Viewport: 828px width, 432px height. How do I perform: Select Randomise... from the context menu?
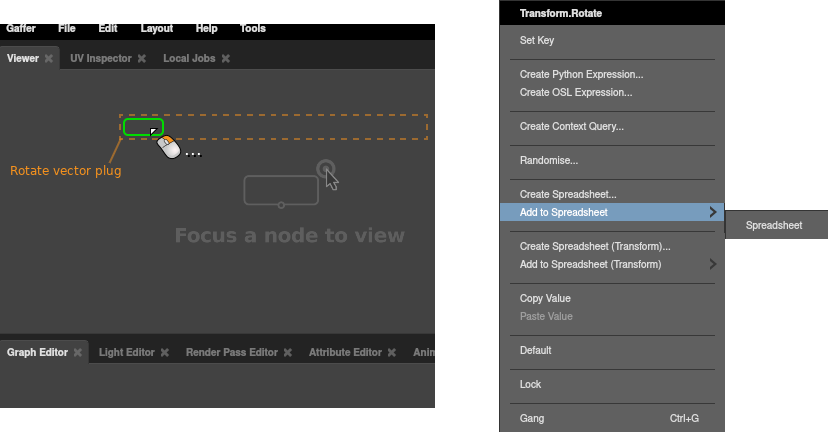[x=549, y=160]
